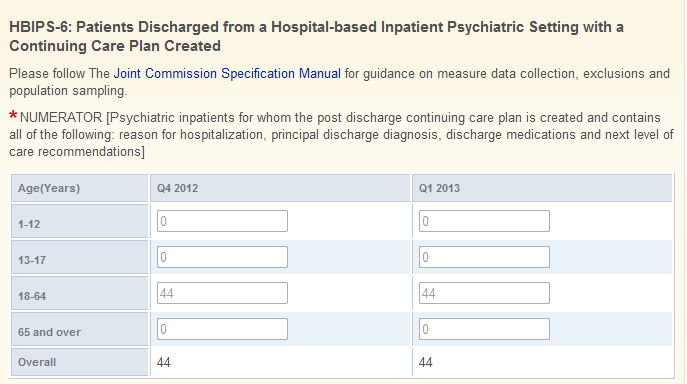Open the Joint Commission Specification Manual link

coord(227,74)
